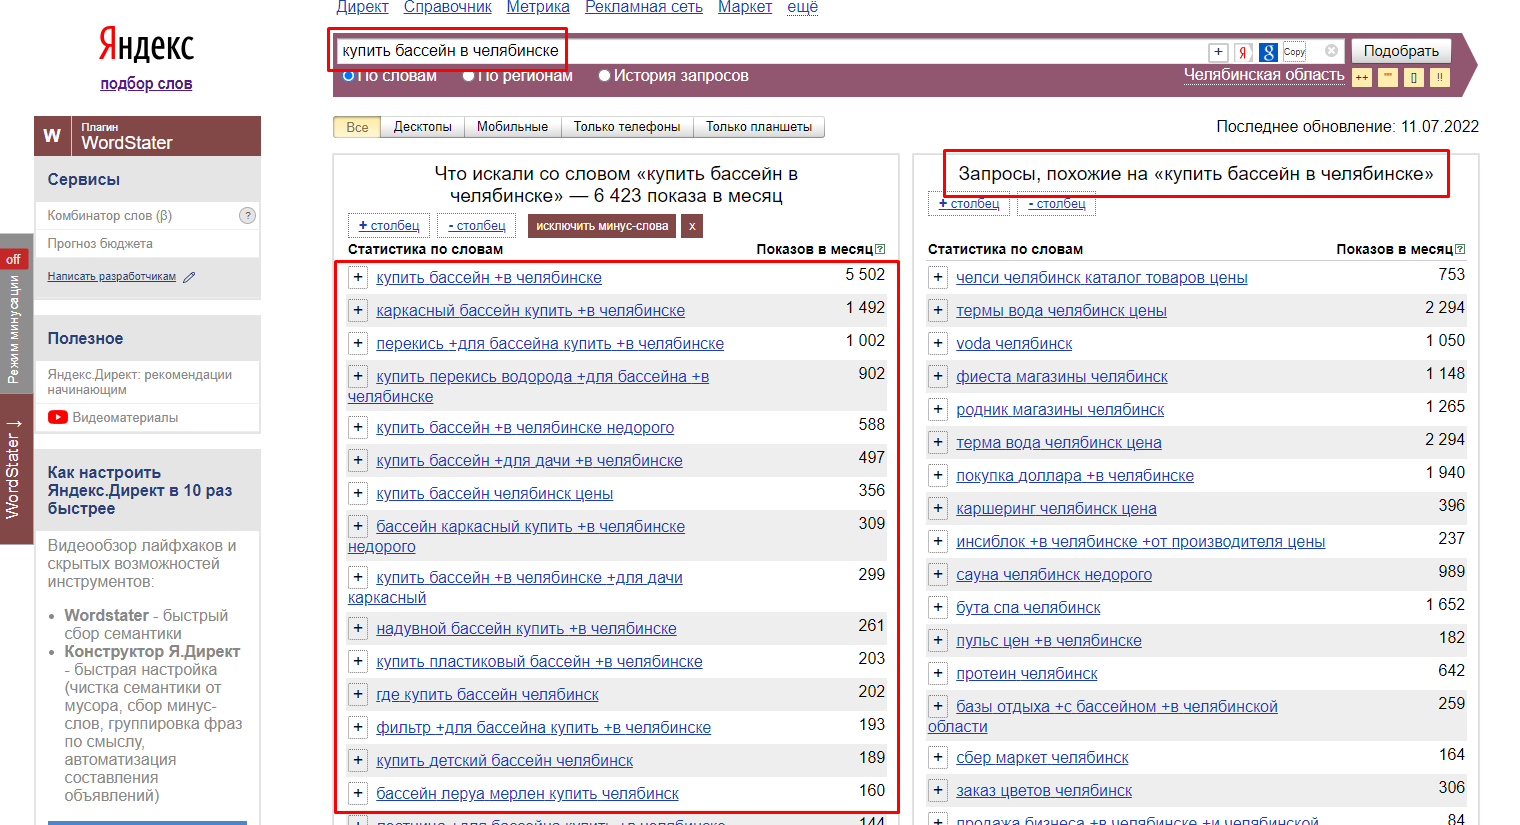Click plus beside 'купить бассейн челябинск цены'
Image resolution: width=1520 pixels, height=825 pixels.
click(x=358, y=493)
